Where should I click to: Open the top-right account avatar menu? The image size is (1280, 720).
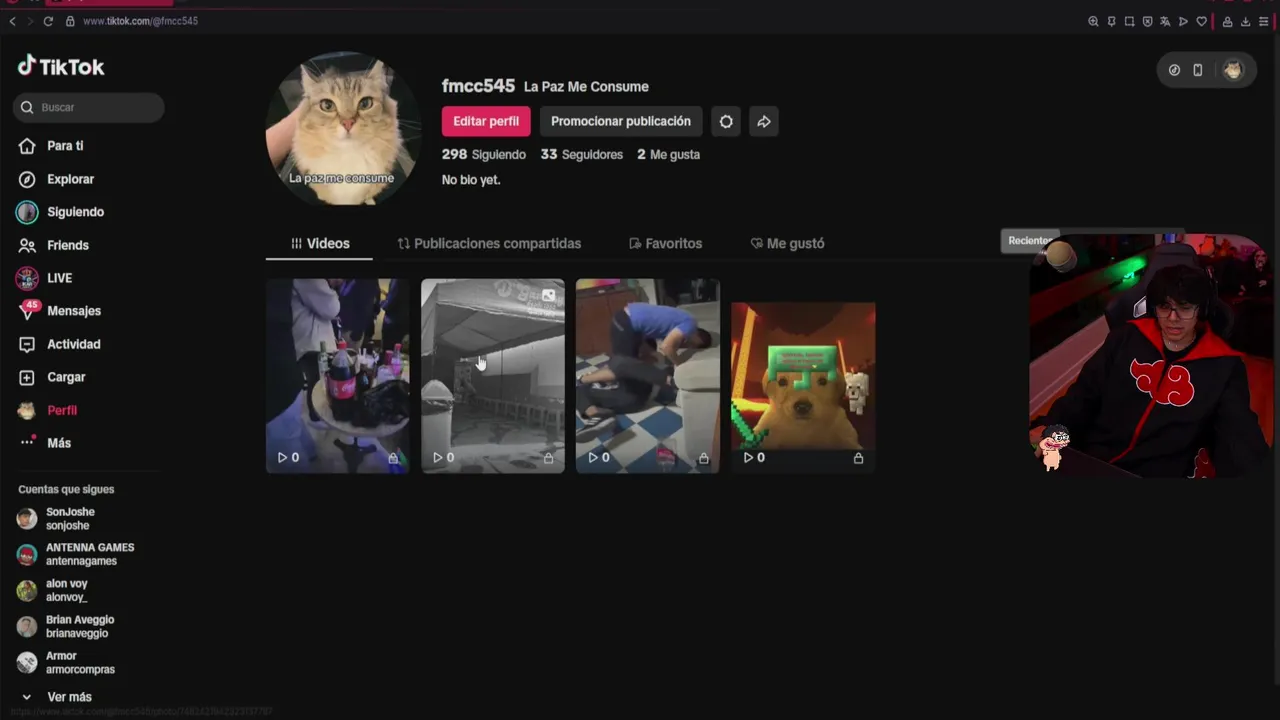[x=1233, y=70]
